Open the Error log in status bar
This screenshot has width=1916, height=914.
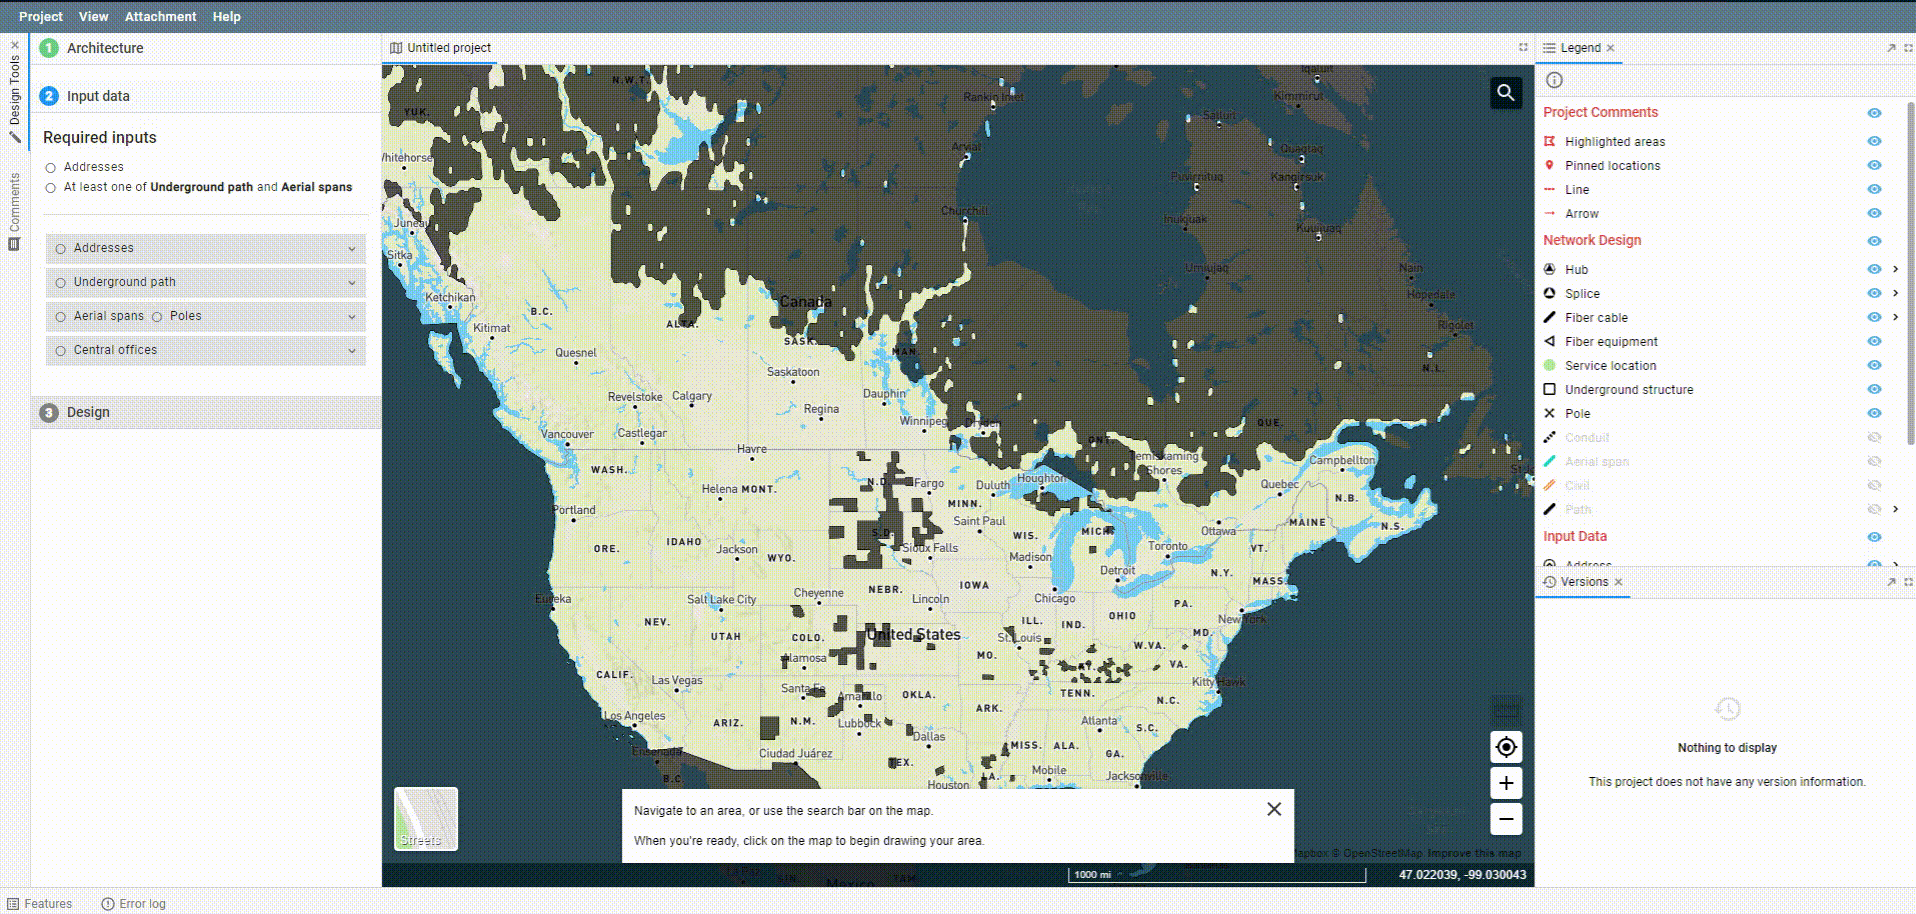133,903
